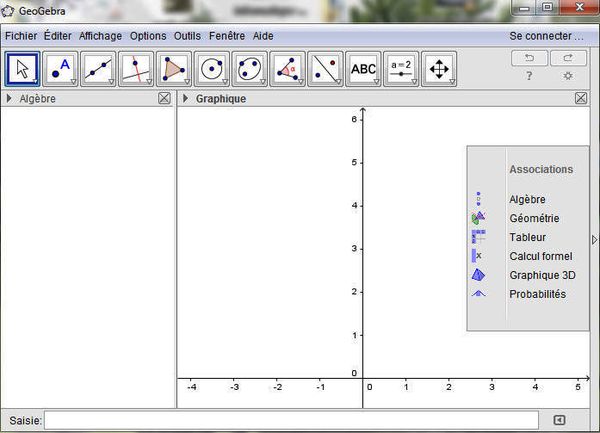Select the Ellipse conic tool

point(250,69)
